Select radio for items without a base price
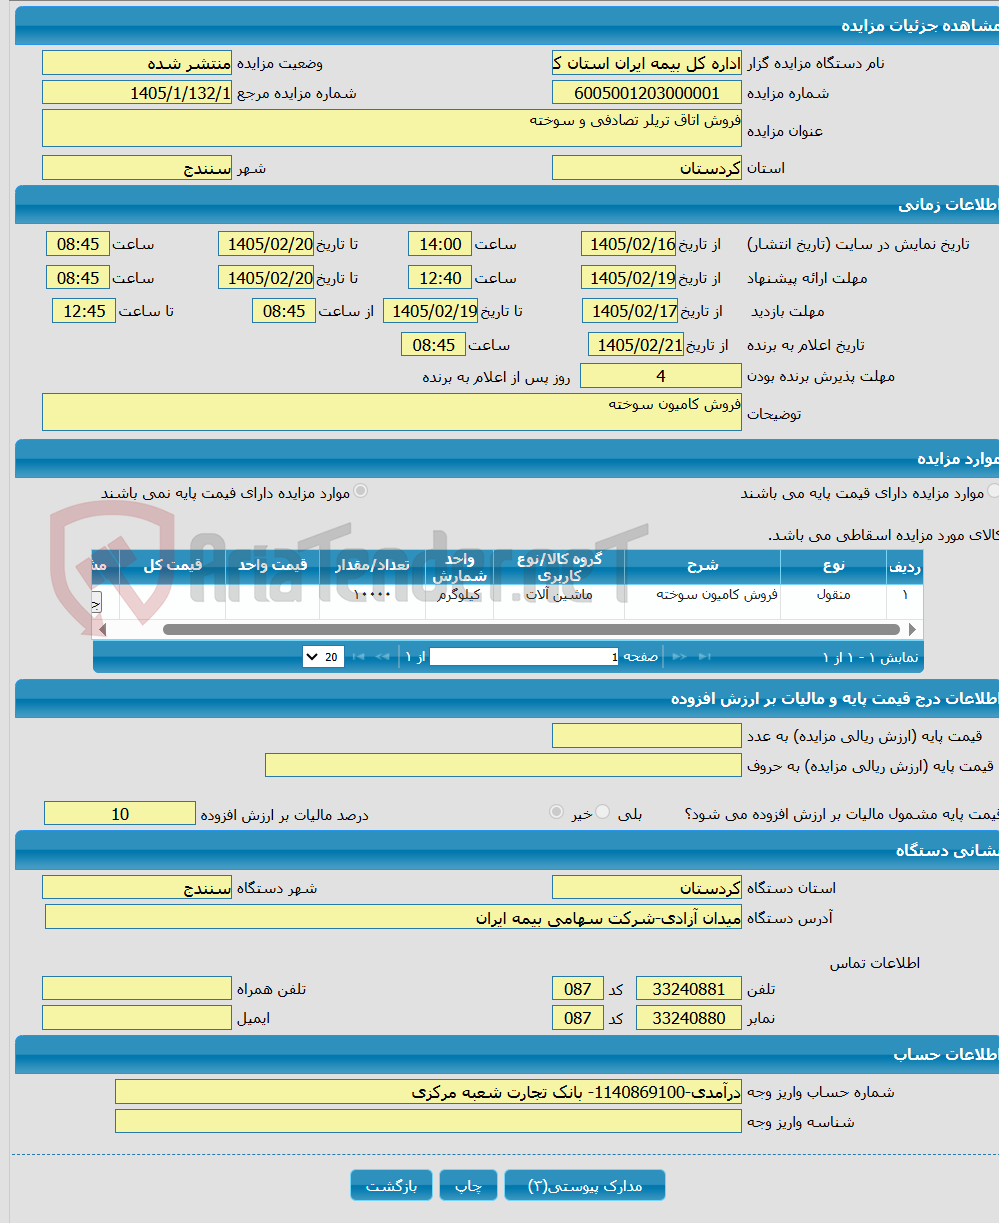This screenshot has height=1223, width=999. coord(360,491)
